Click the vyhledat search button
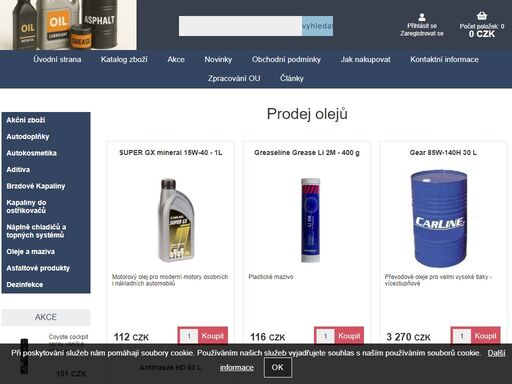Screen dimensions: 512x384 [317, 26]
